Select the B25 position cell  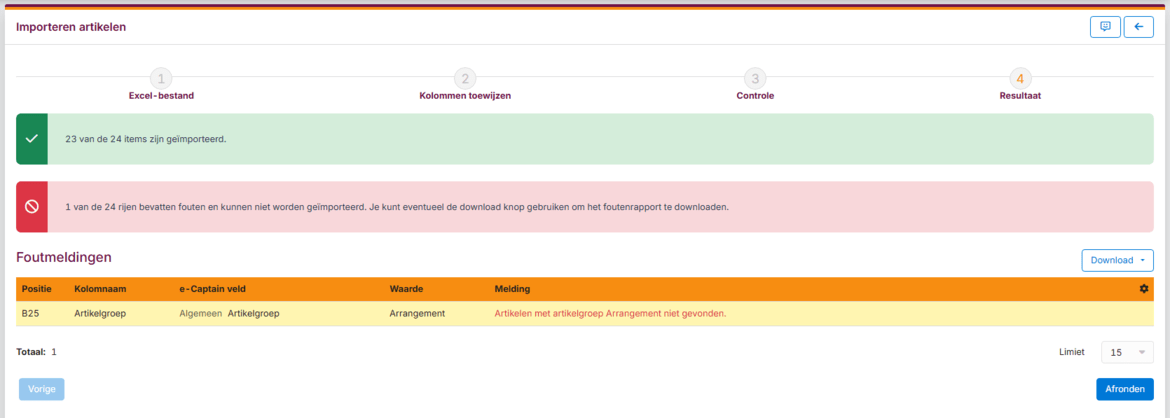pyautogui.click(x=30, y=314)
